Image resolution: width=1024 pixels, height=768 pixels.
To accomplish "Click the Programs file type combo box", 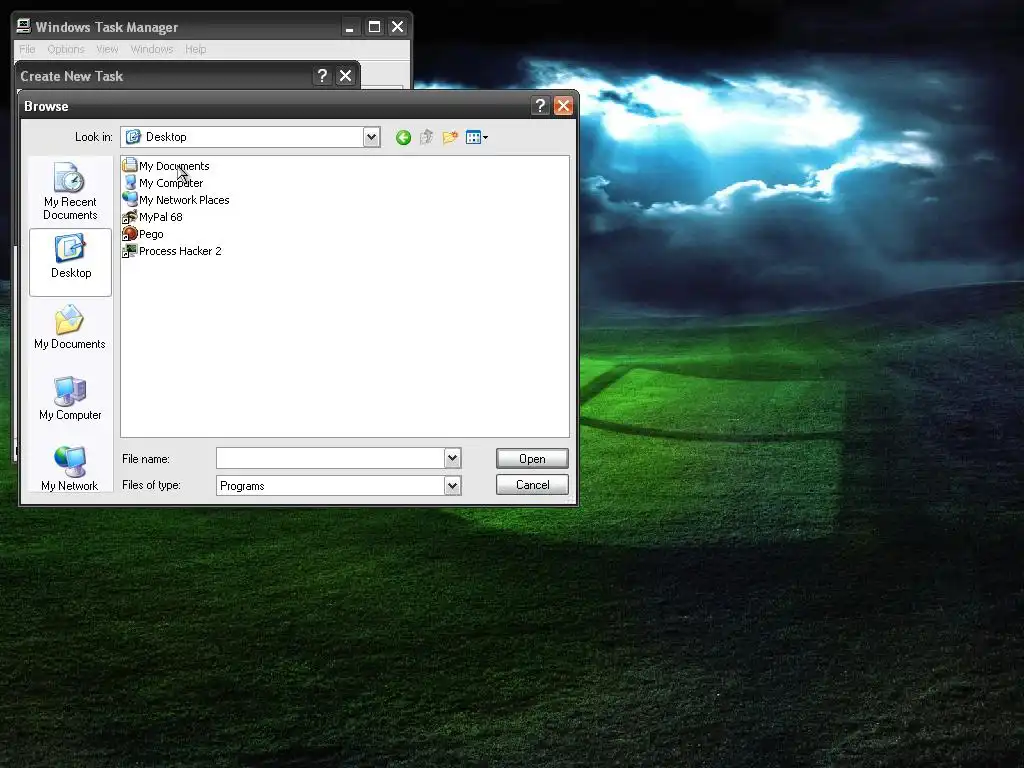I will point(338,485).
